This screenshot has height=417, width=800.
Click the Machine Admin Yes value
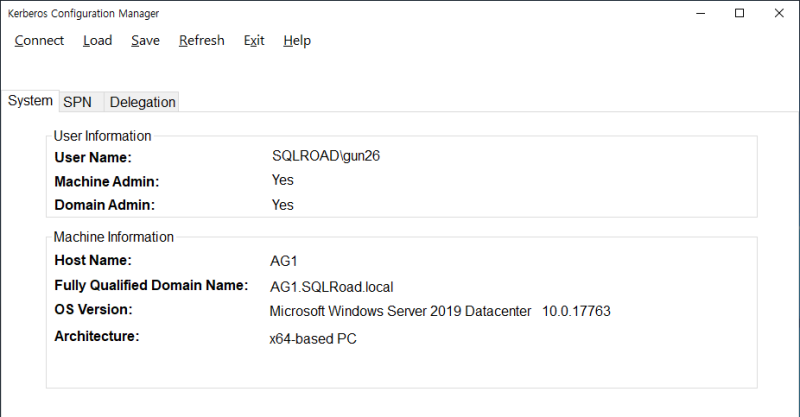pyautogui.click(x=283, y=180)
